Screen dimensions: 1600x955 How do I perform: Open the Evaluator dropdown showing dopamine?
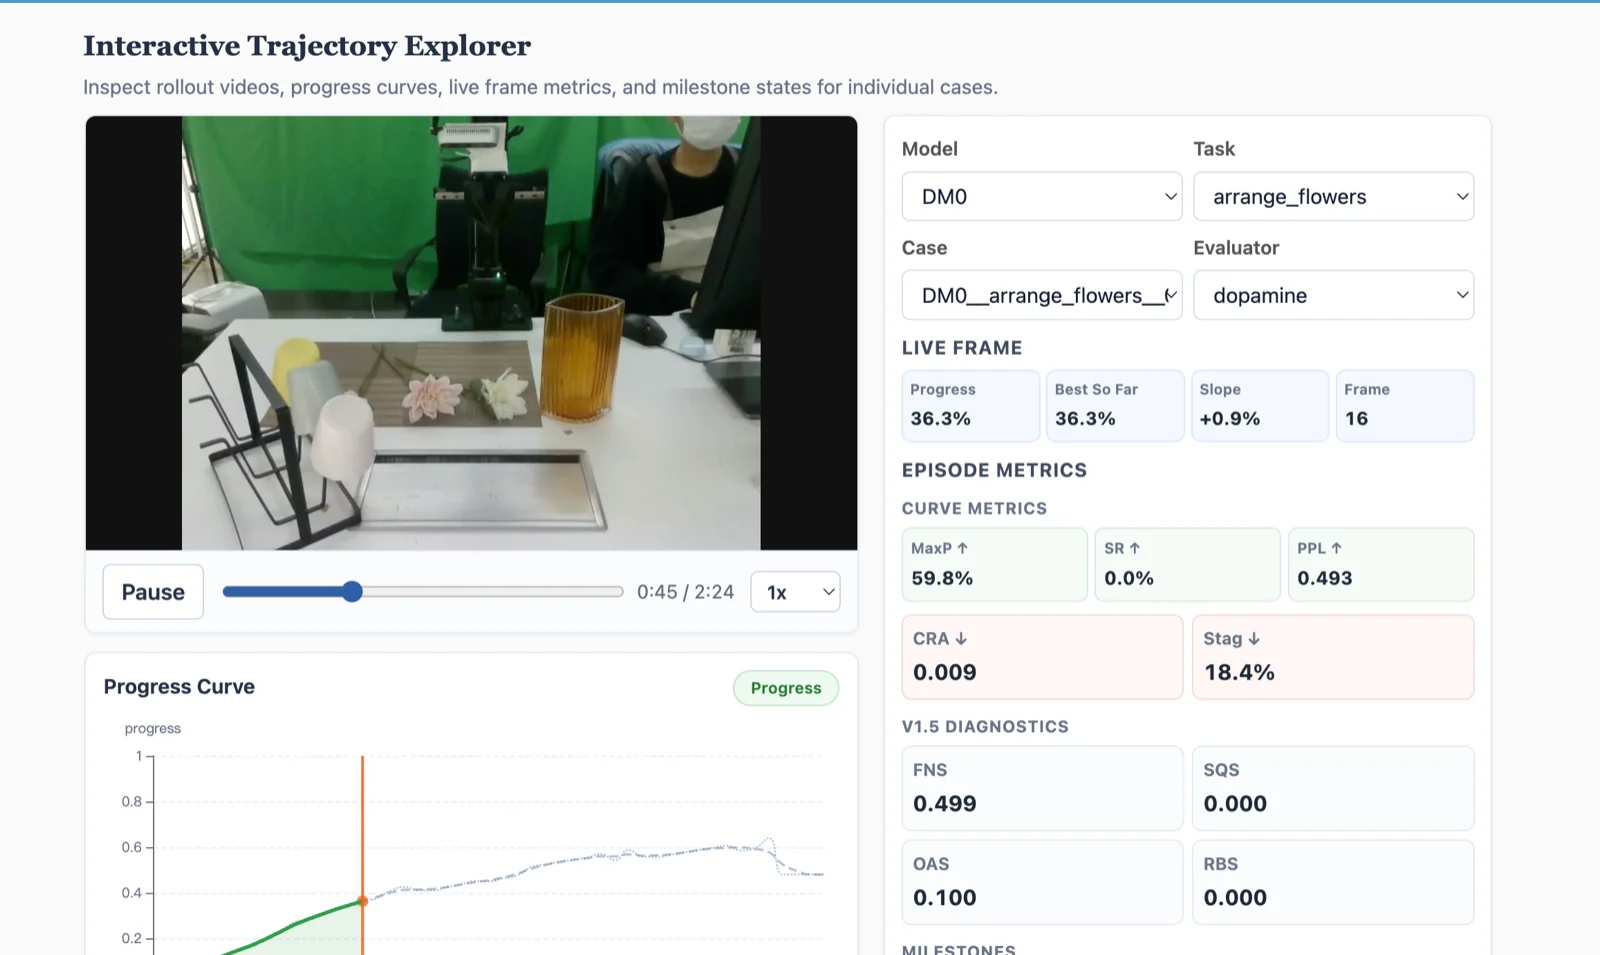(x=1333, y=295)
